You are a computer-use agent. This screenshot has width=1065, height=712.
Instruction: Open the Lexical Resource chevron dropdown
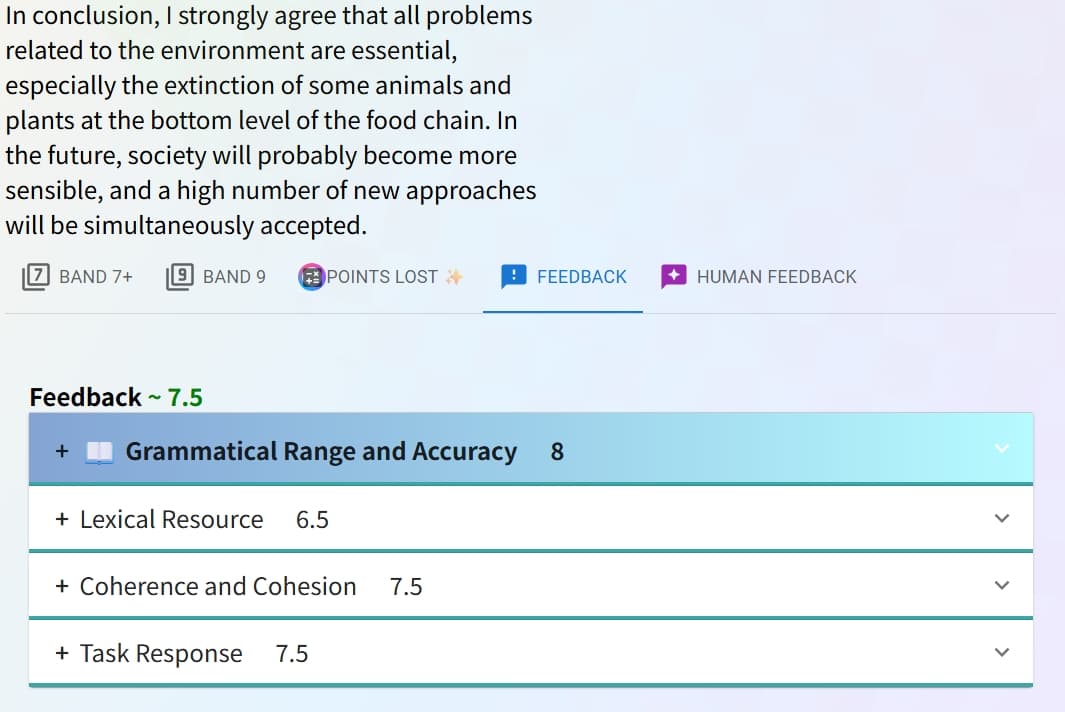point(1002,518)
